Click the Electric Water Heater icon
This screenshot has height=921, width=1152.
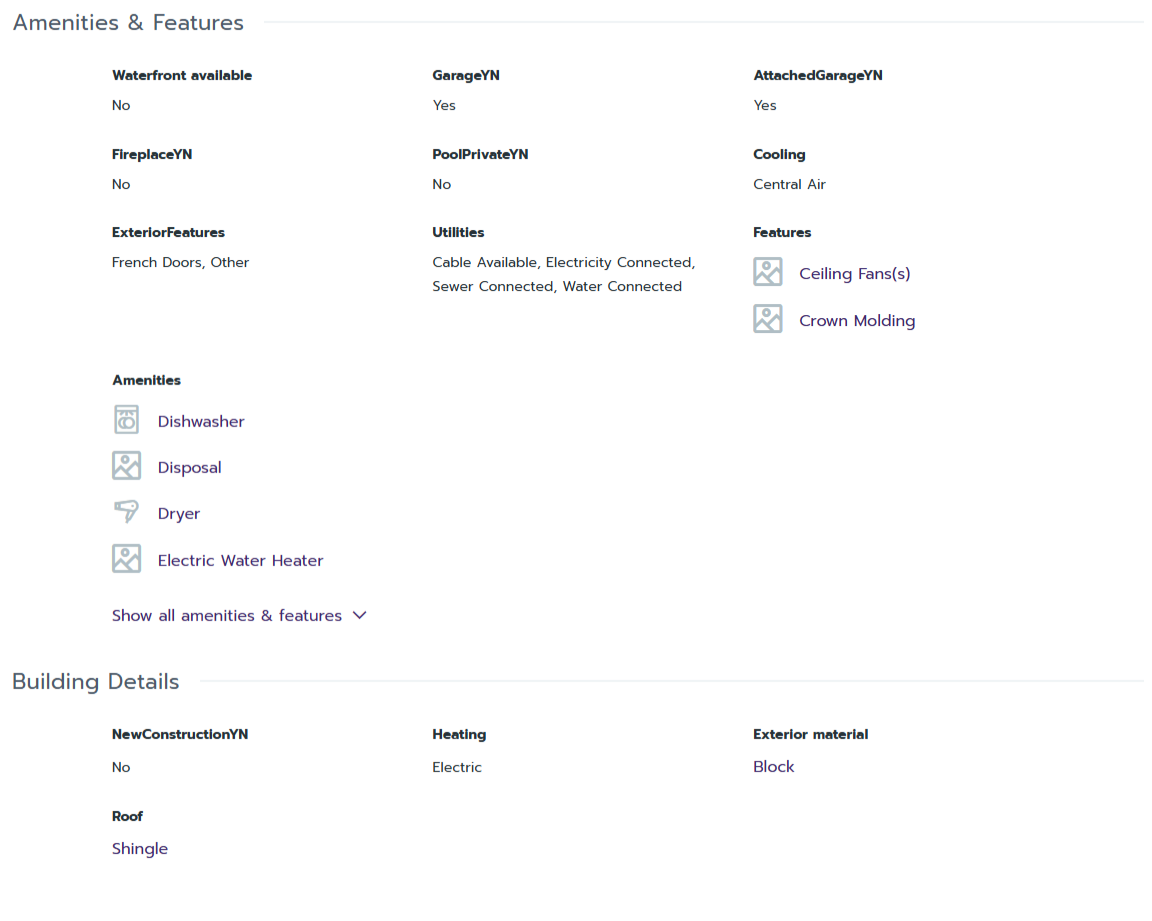[x=126, y=559]
